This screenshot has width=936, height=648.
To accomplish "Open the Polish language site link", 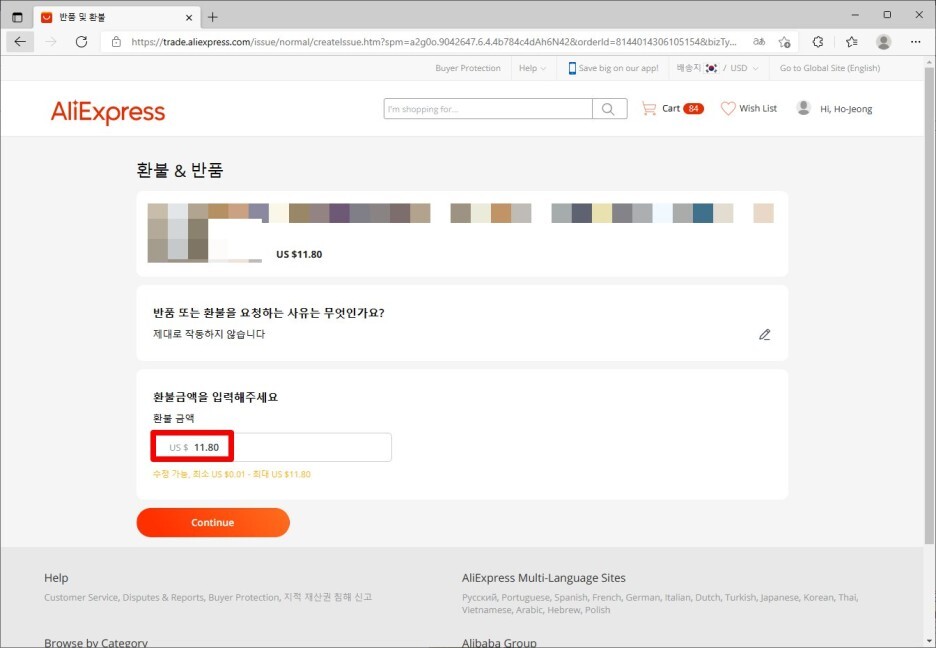I will point(598,610).
